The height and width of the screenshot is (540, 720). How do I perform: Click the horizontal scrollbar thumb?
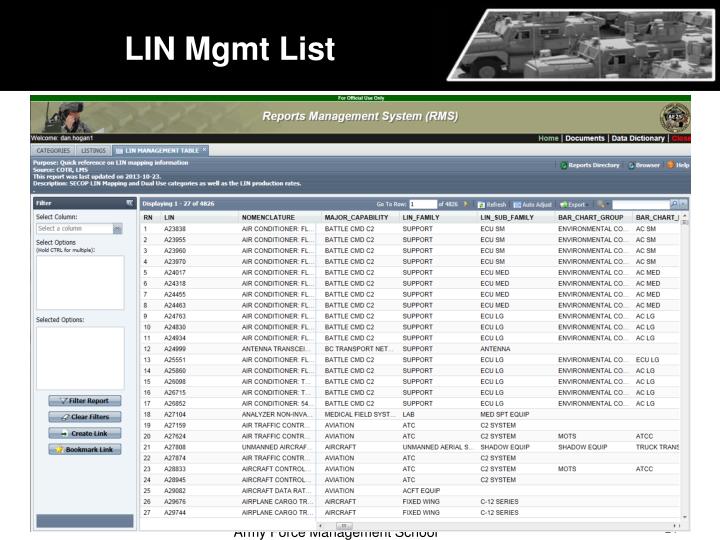click(344, 526)
